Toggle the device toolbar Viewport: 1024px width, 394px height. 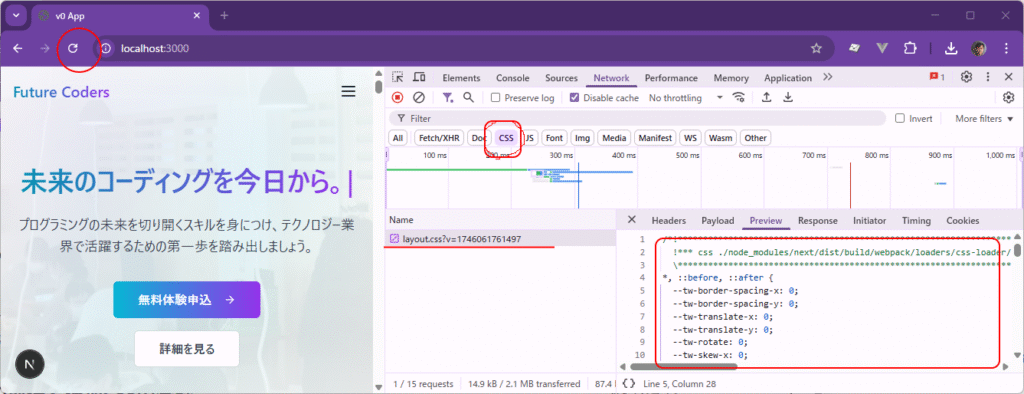coord(419,78)
